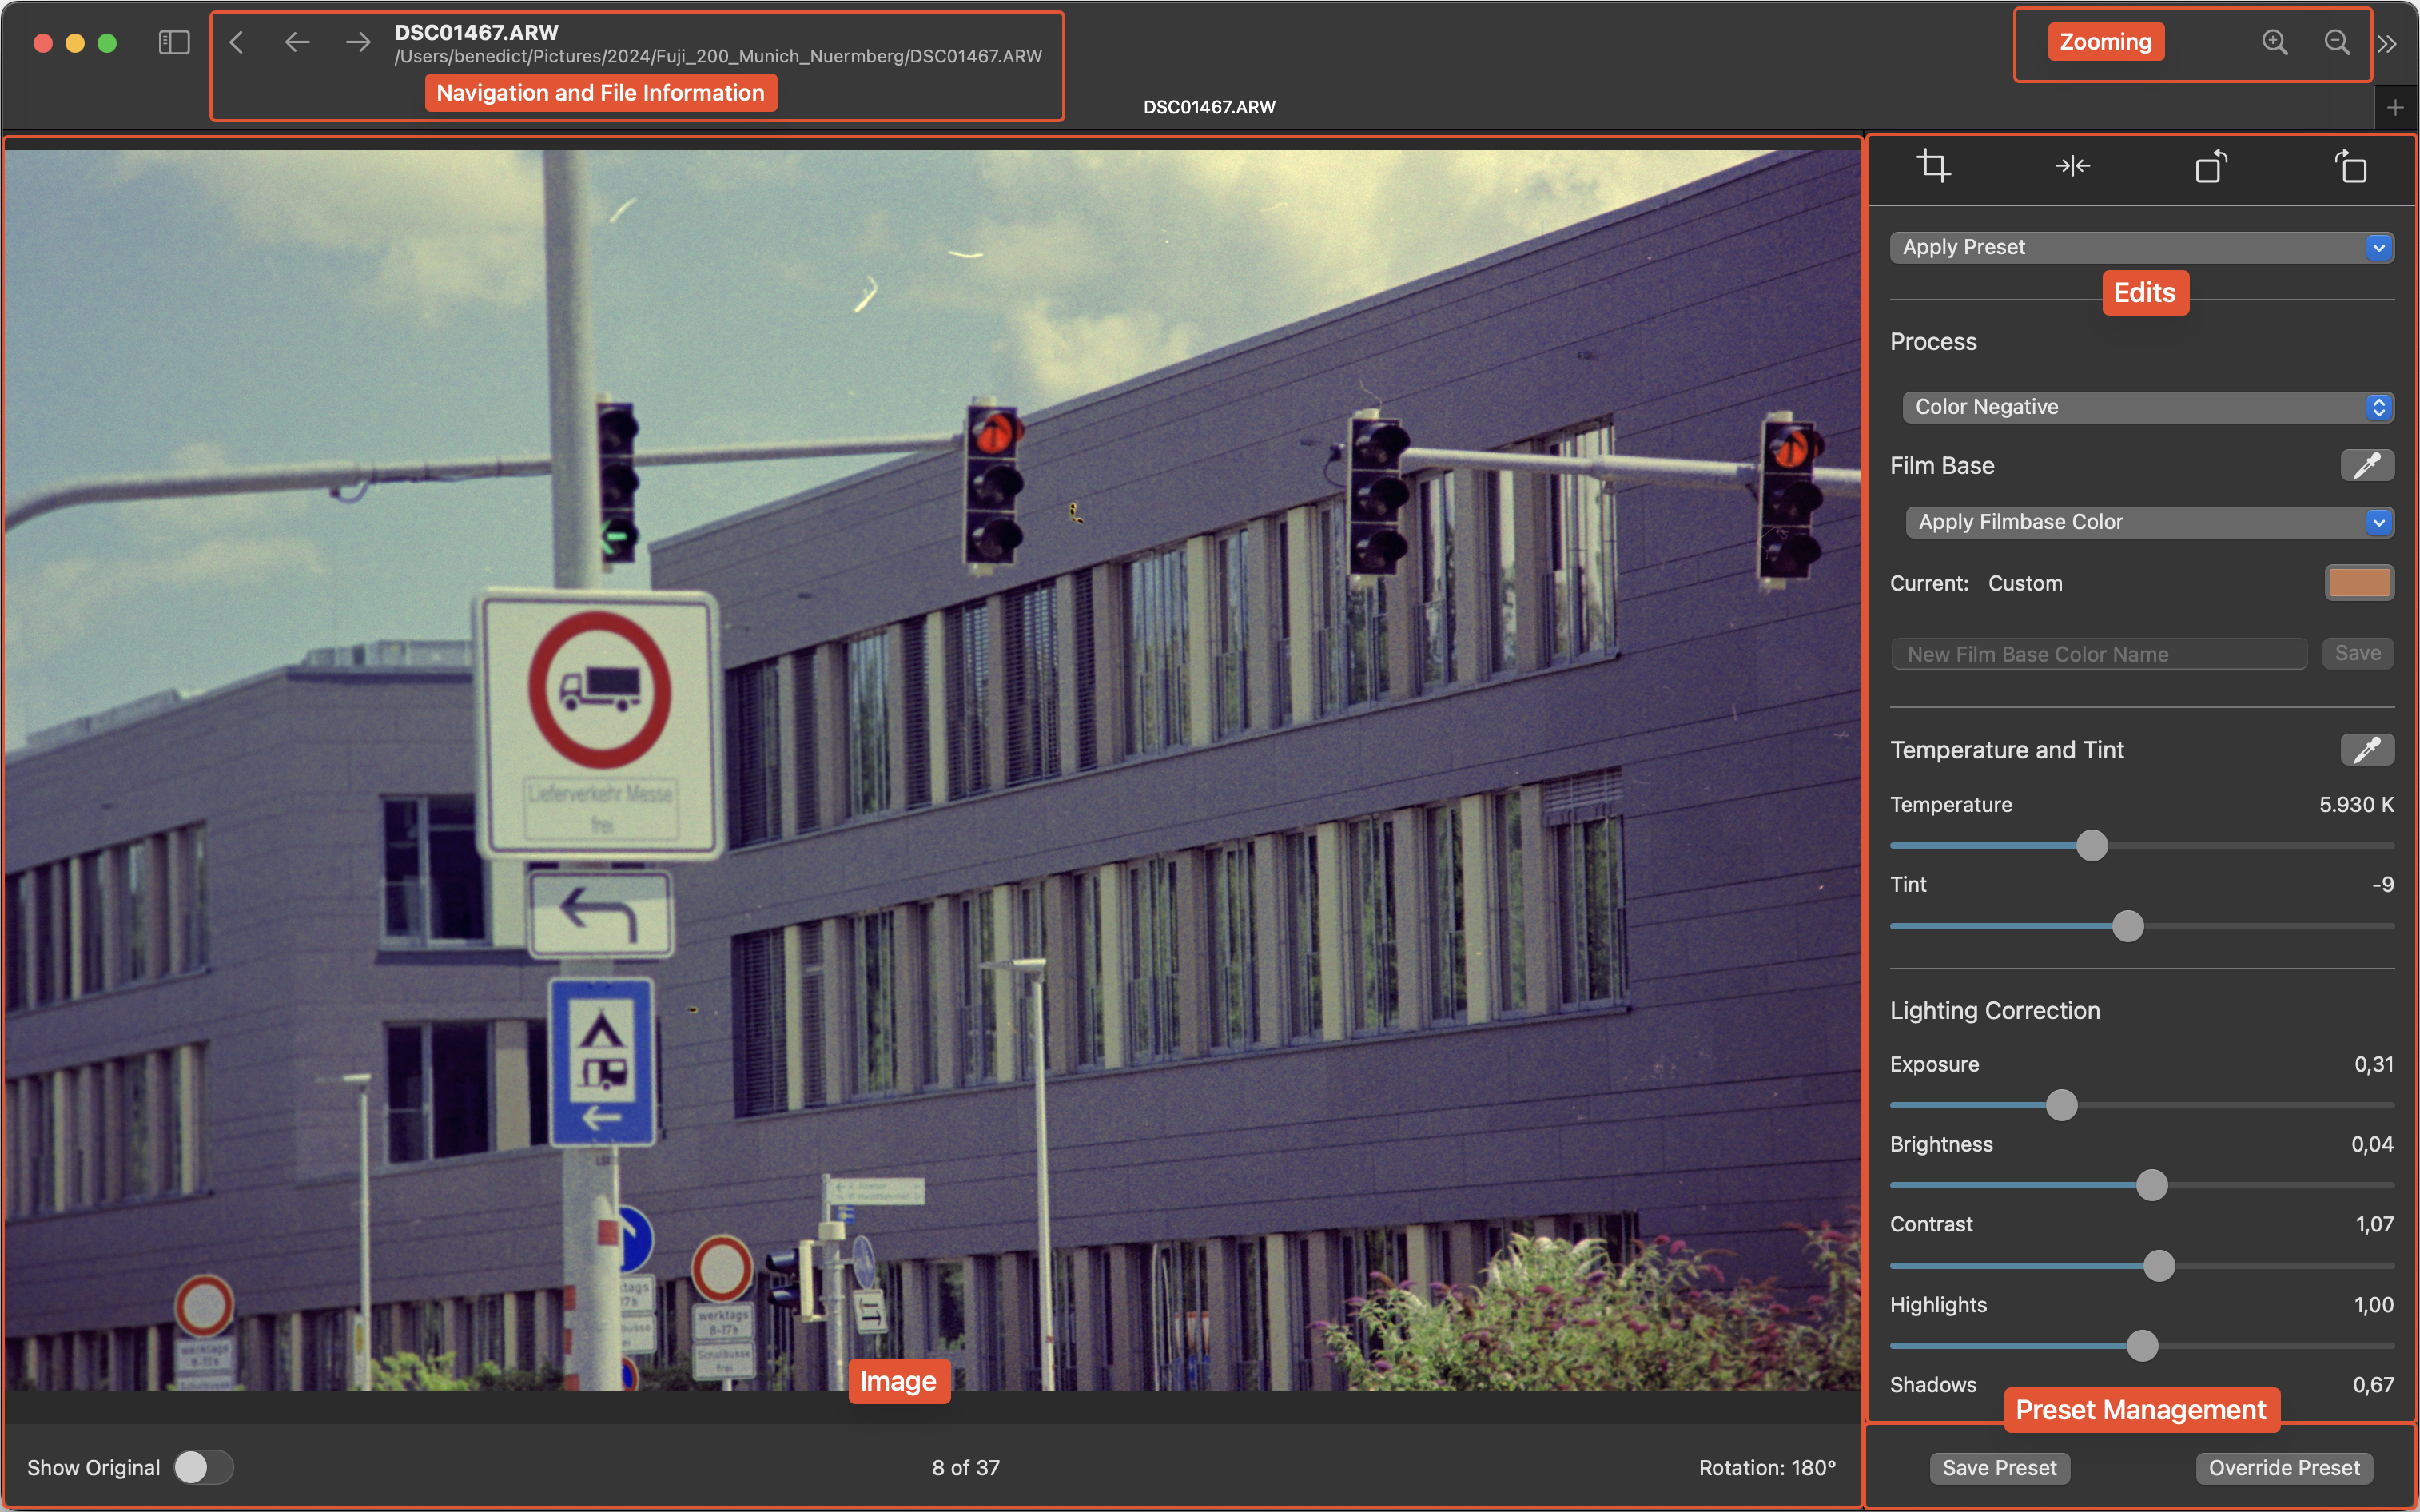
Task: Adjust the Exposure slider
Action: pos(2063,1105)
